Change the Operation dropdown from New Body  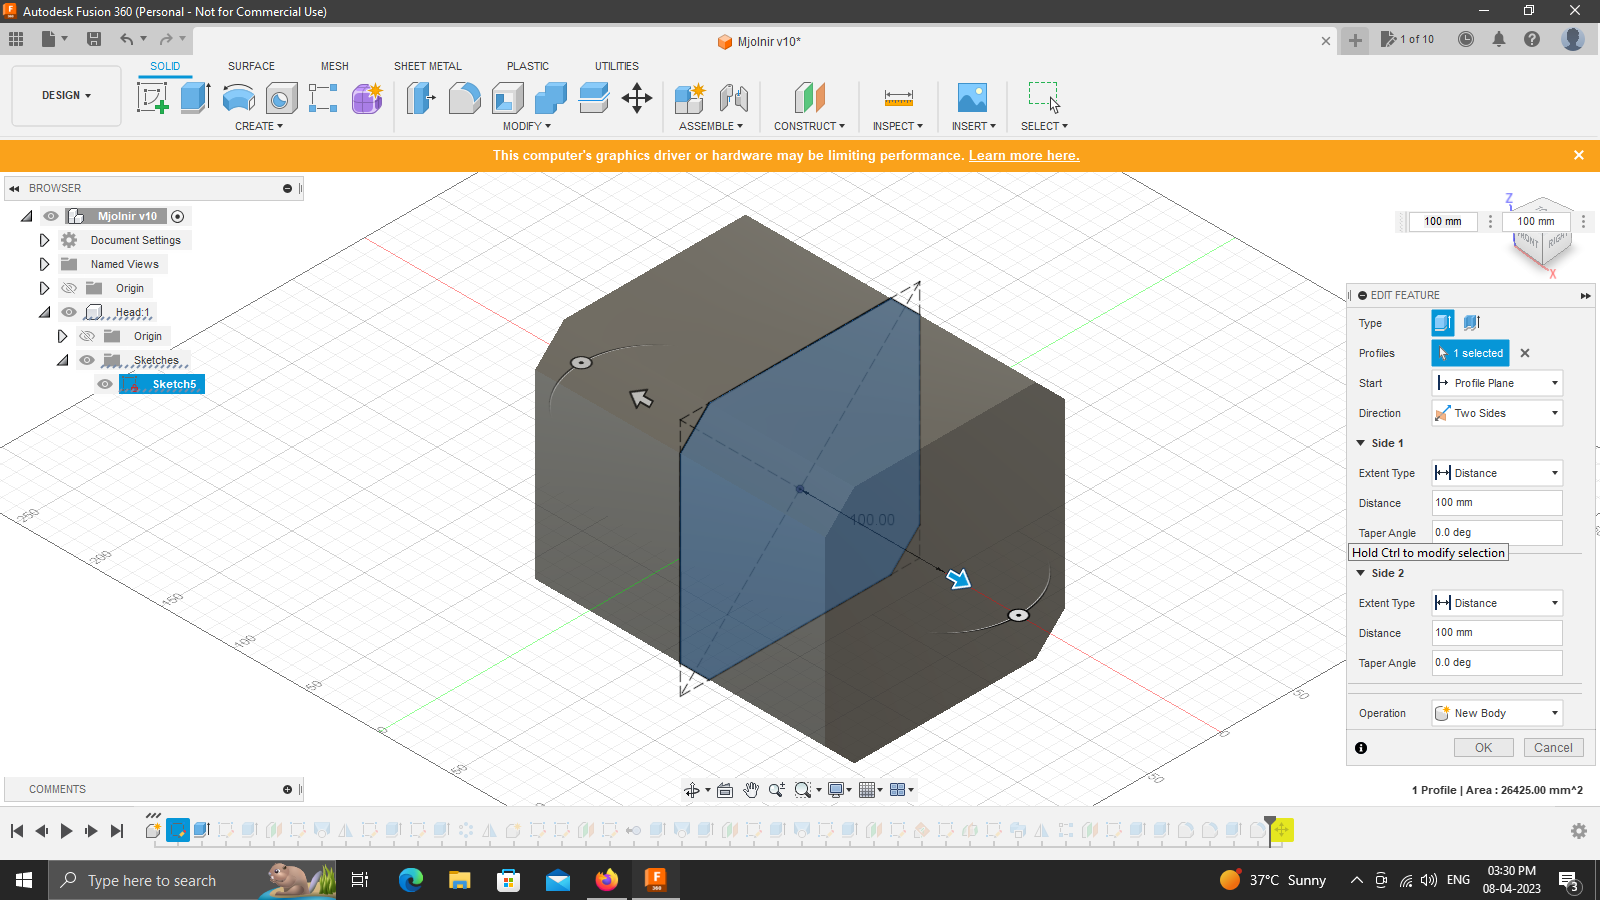(x=1497, y=713)
